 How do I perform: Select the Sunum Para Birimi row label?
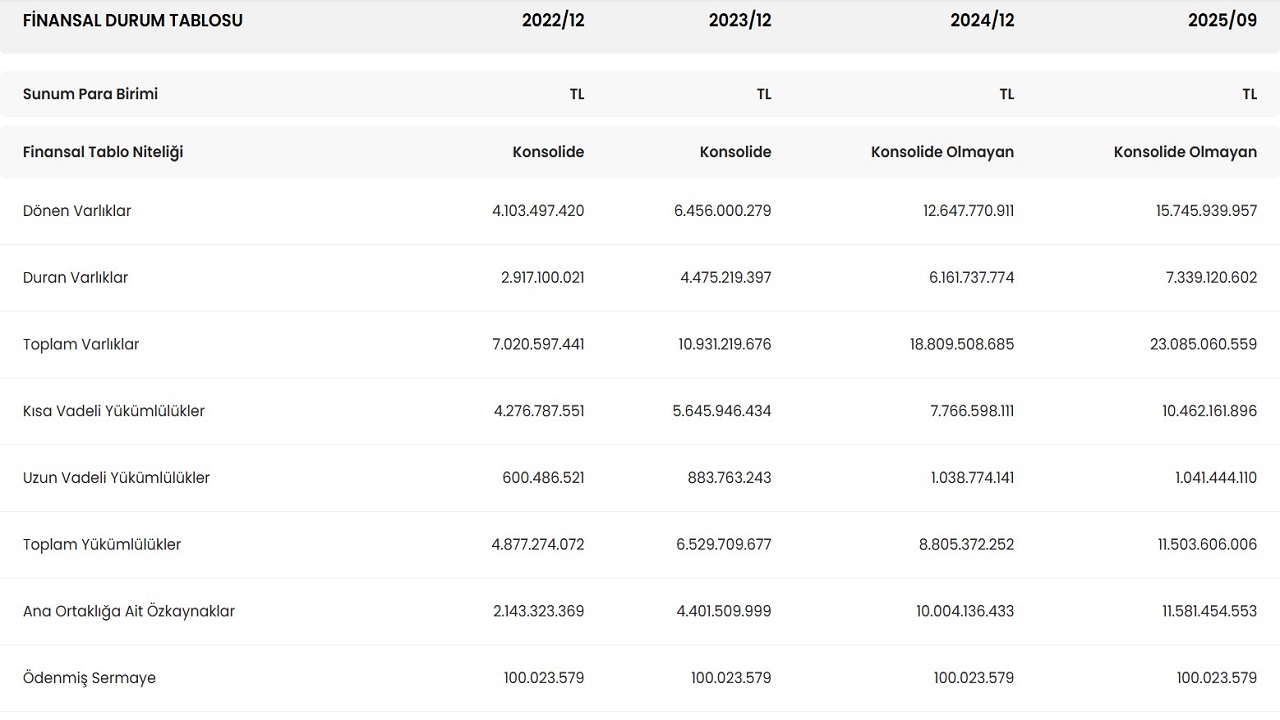(90, 94)
